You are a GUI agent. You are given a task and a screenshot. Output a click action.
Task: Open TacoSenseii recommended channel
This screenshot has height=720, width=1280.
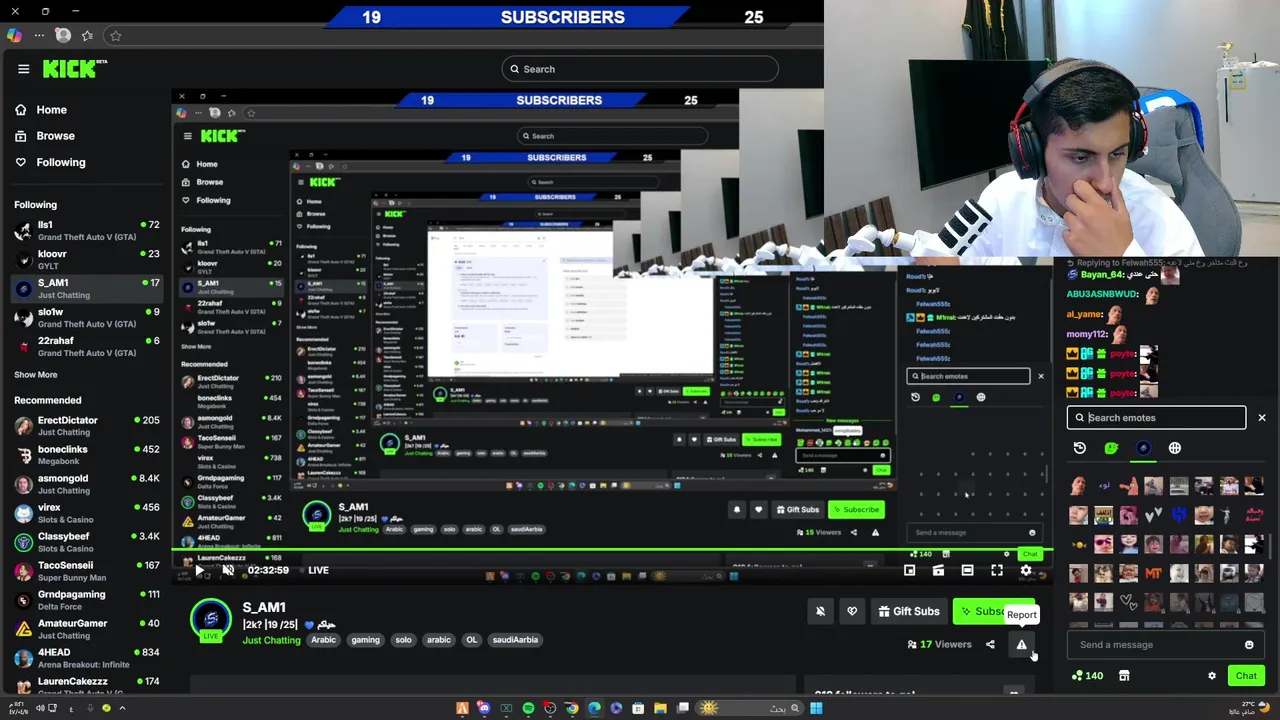pyautogui.click(x=86, y=572)
